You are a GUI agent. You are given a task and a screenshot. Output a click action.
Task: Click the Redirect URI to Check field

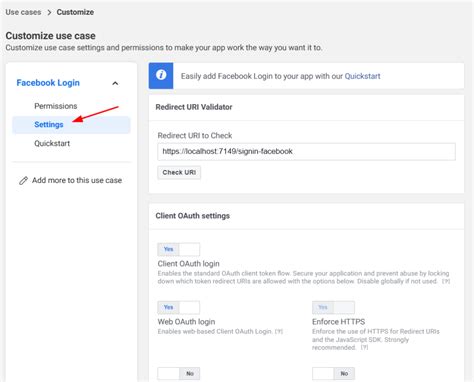pyautogui.click(x=306, y=151)
